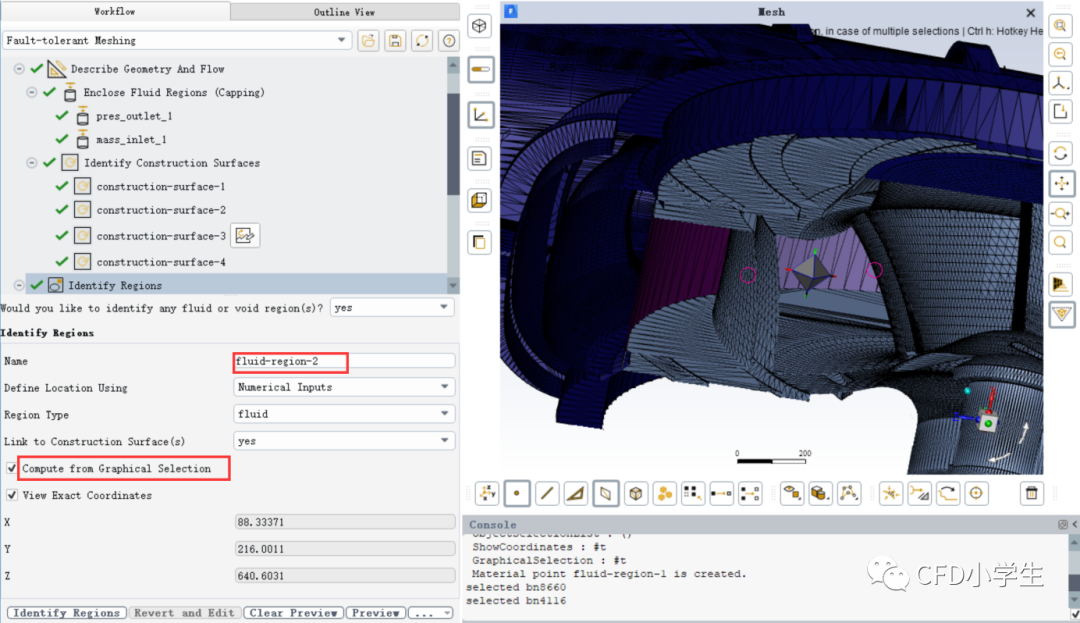Select construction-surface-4 in workflow tree
This screenshot has width=1080, height=623.
pyautogui.click(x=160, y=262)
